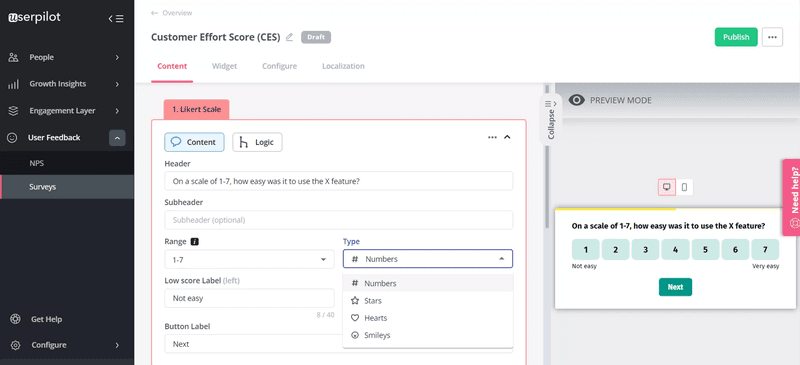The height and width of the screenshot is (365, 800).
Task: Open the Localization tab
Action: click(343, 66)
